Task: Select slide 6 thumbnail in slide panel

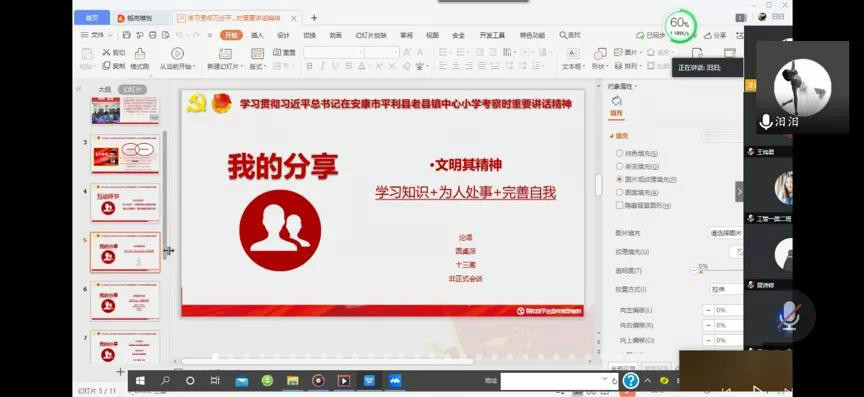Action: 125,301
